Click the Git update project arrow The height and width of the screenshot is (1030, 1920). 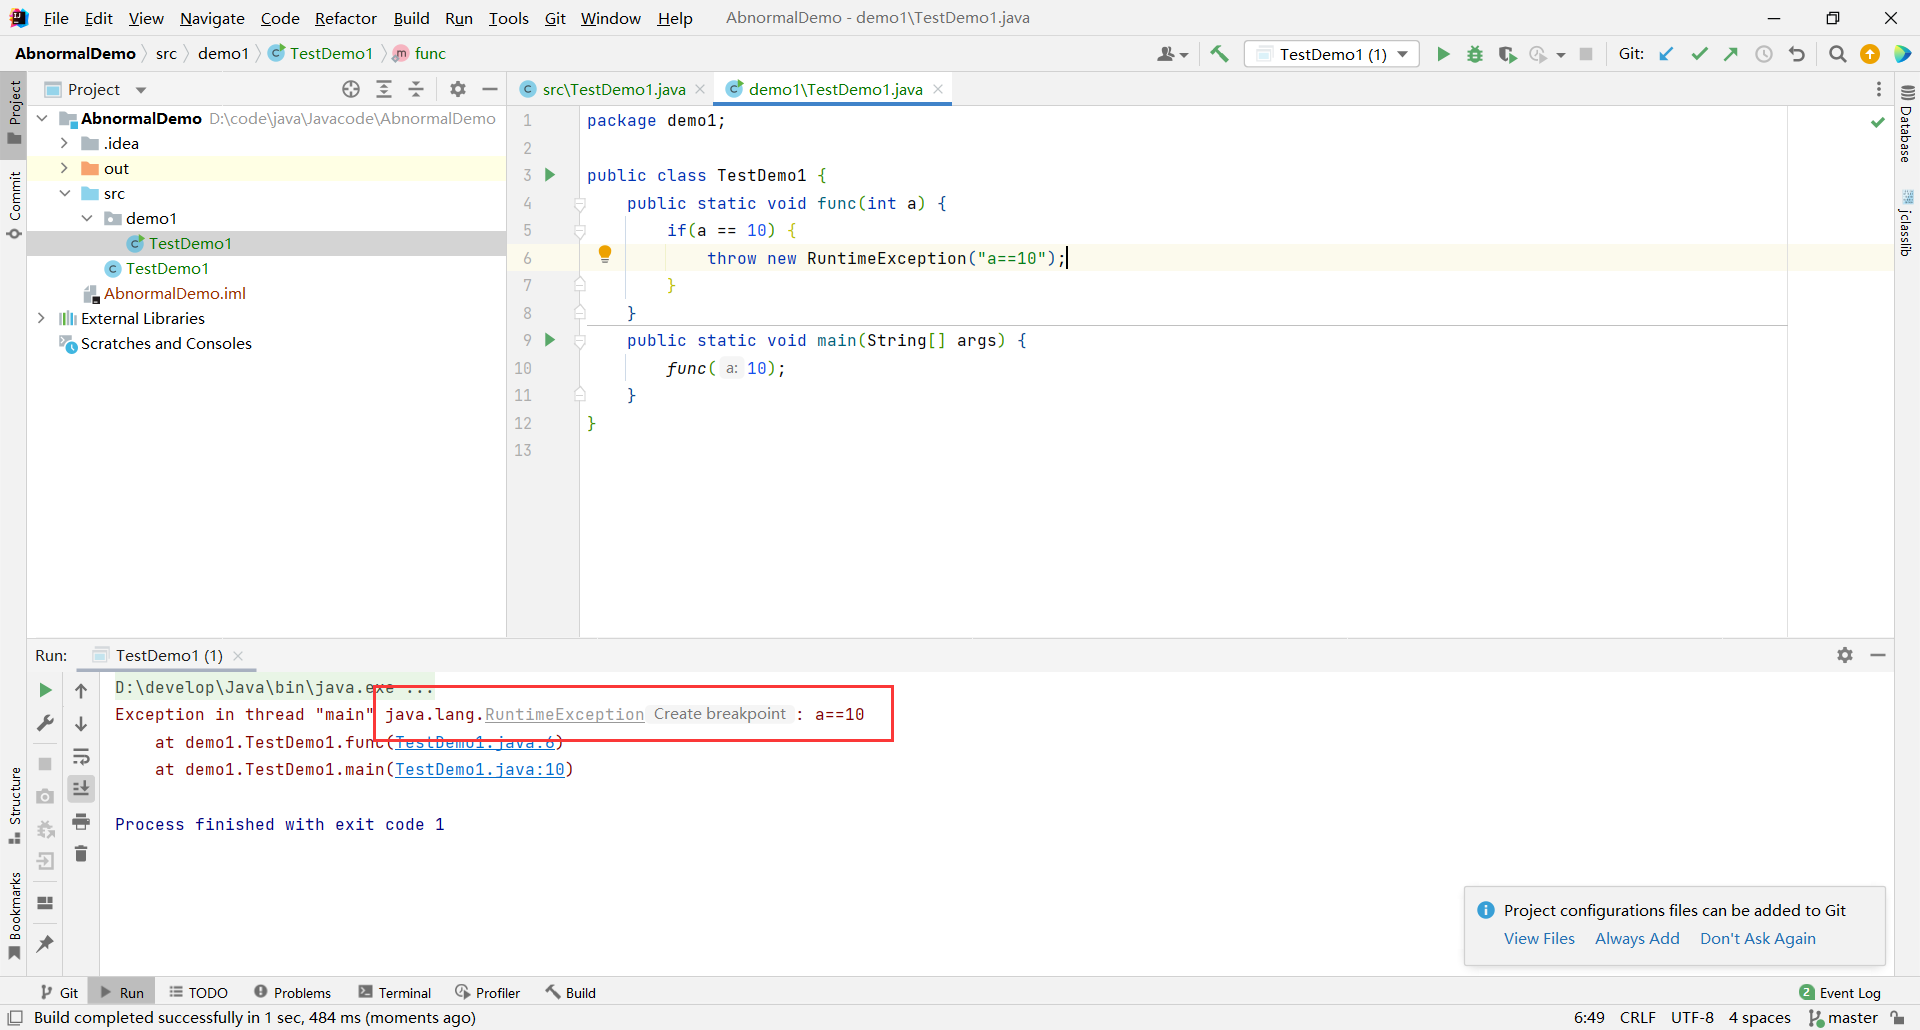[x=1666, y=54]
